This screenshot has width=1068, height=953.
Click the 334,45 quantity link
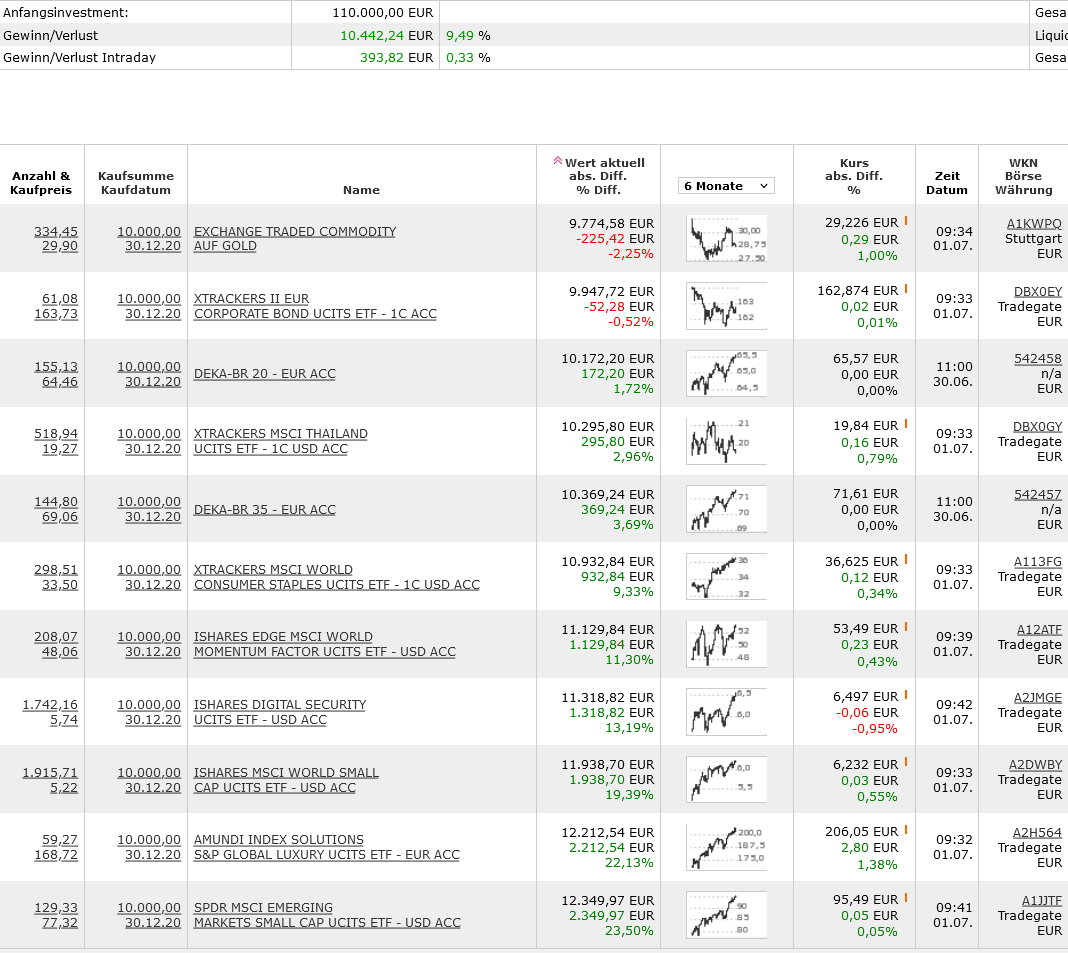point(56,231)
